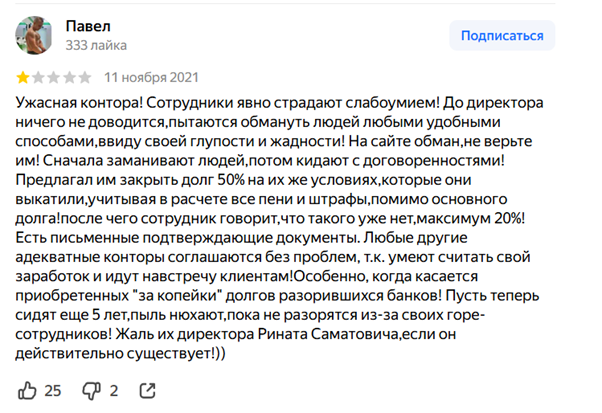Click the opening words Ужасная контора
The image size is (602, 413).
pos(78,103)
